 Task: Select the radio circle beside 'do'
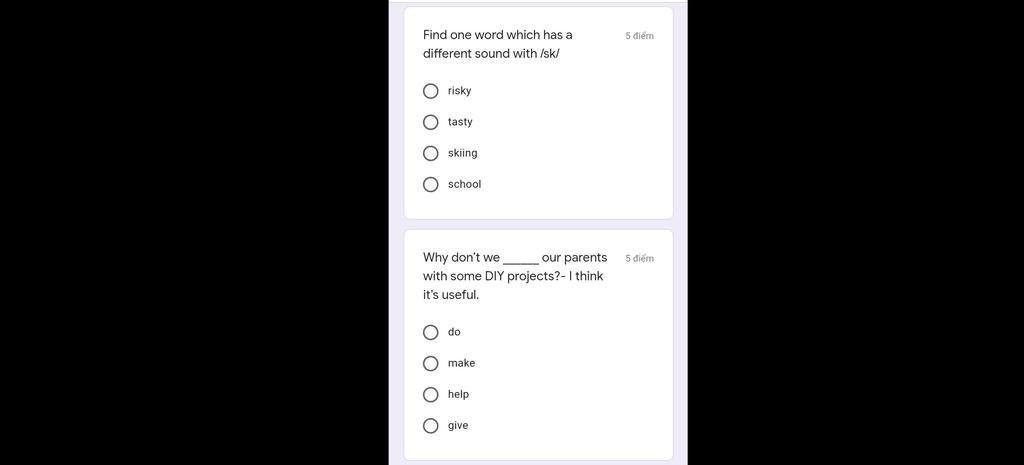[x=431, y=332]
